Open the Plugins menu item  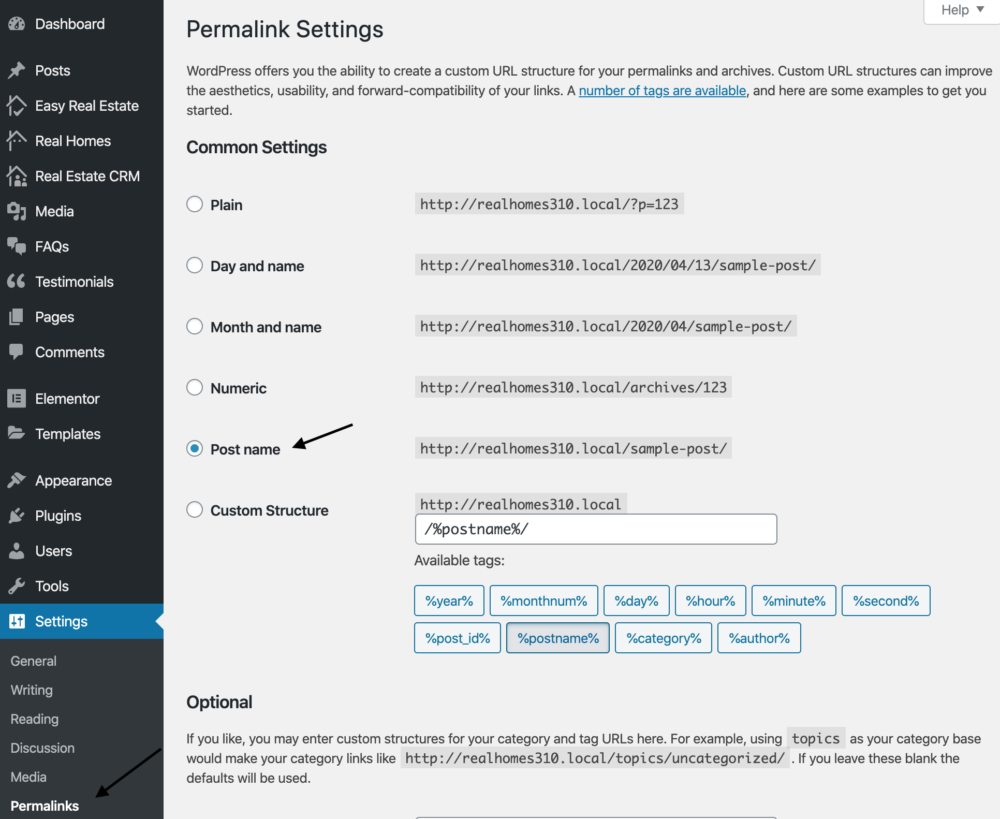pos(82,515)
